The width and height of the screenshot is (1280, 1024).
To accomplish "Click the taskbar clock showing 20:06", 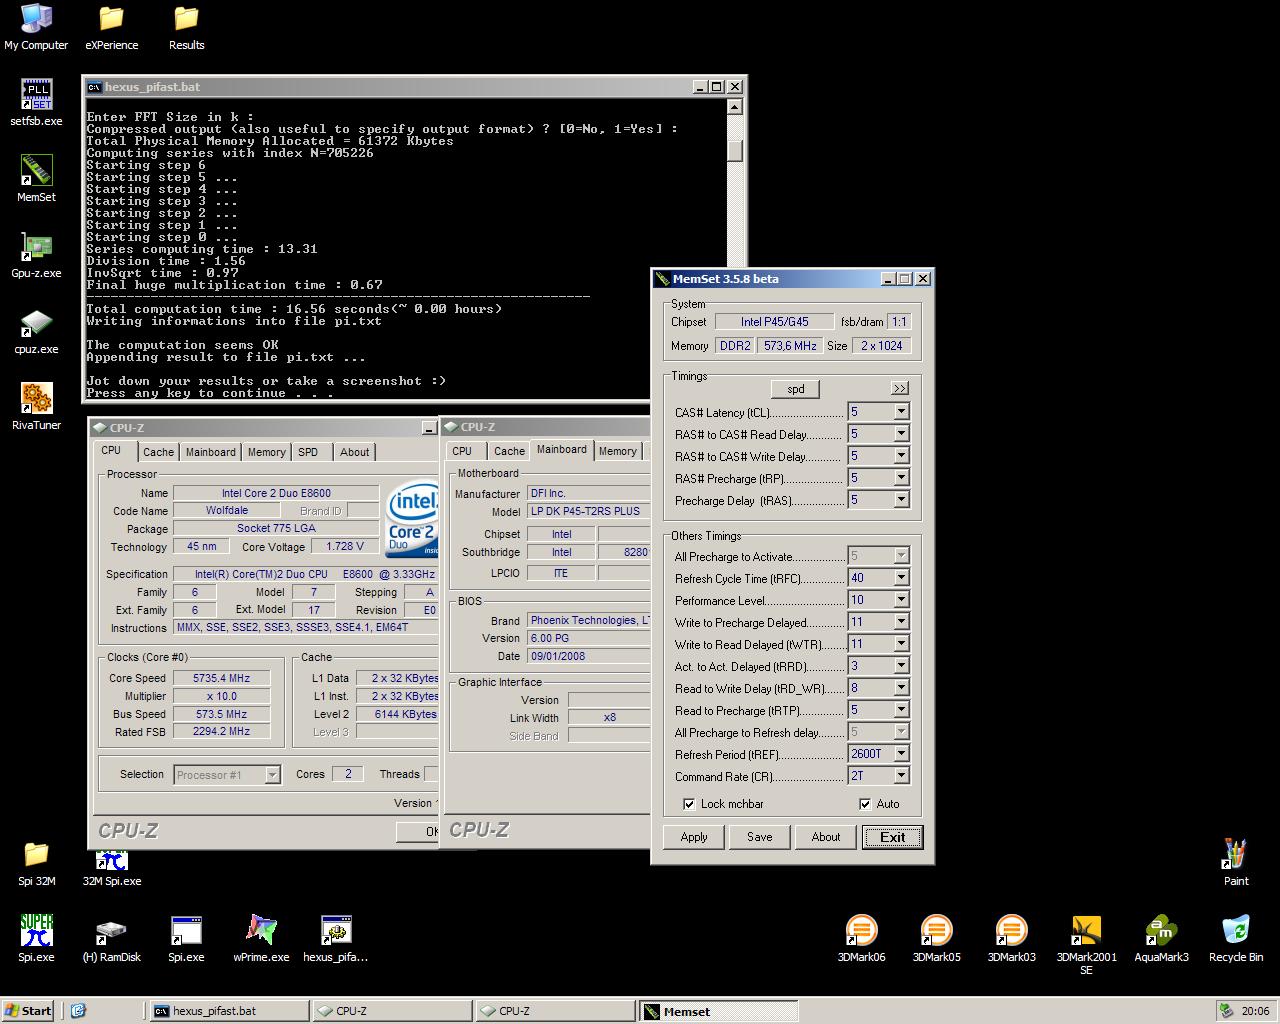I will [1255, 1011].
